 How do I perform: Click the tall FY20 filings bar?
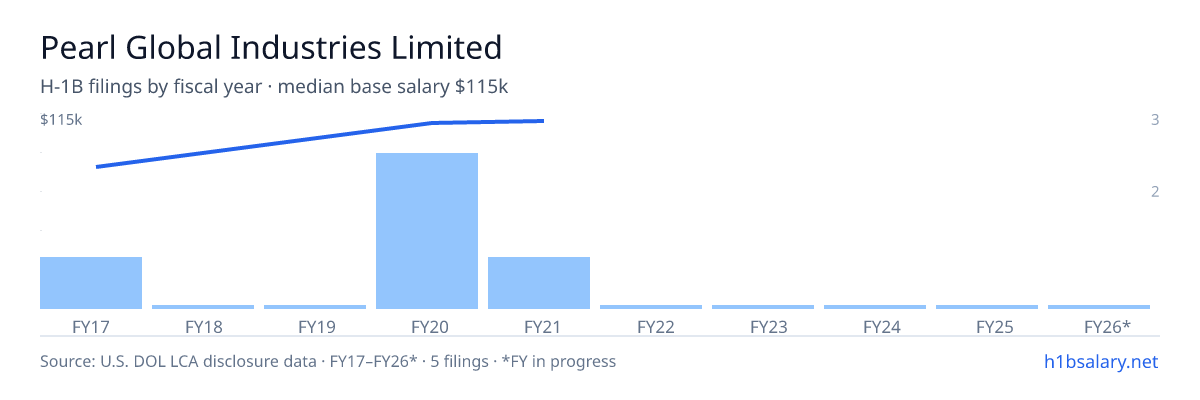[x=427, y=231]
